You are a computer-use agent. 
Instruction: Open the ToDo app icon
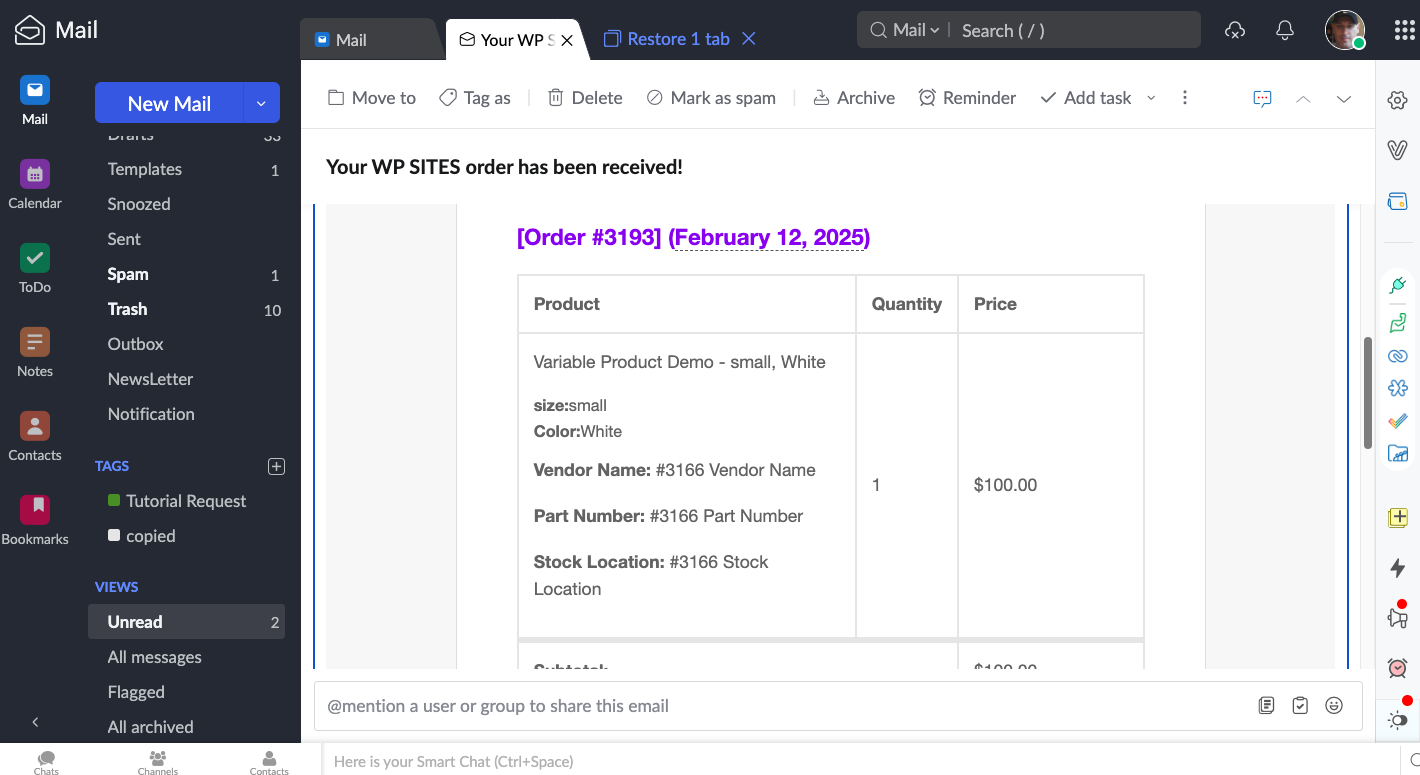click(x=35, y=259)
